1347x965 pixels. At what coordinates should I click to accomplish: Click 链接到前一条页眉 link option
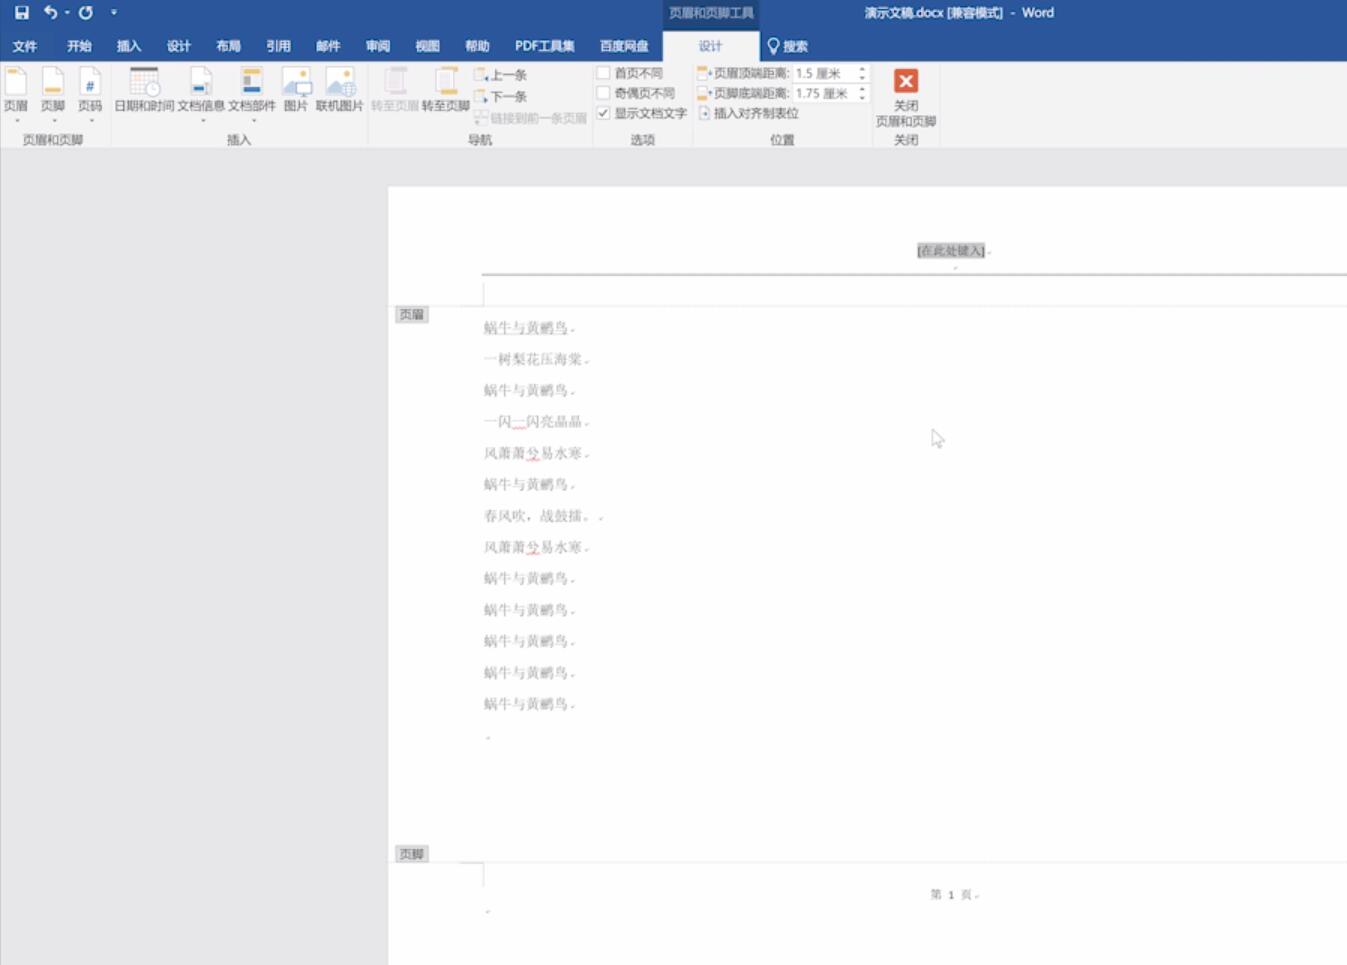531,118
